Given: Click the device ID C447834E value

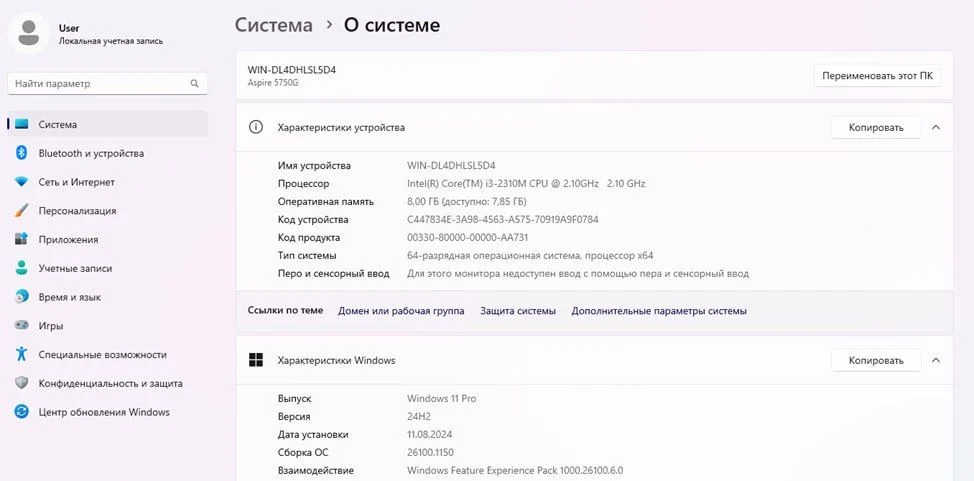Looking at the screenshot, I should tap(503, 219).
